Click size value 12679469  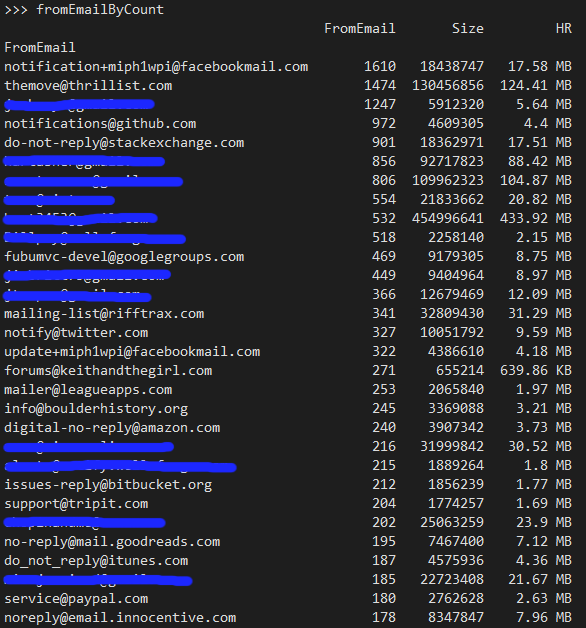point(452,295)
